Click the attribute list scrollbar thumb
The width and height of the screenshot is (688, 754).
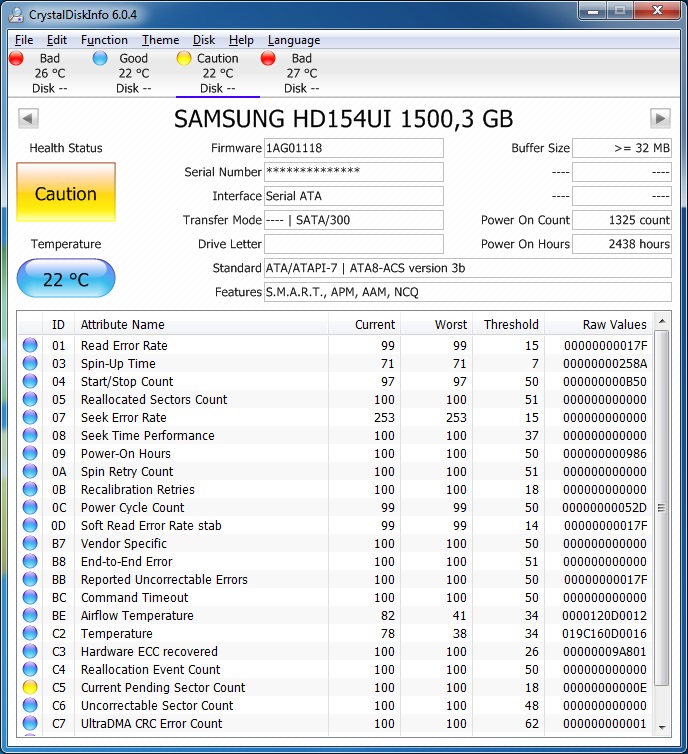(x=662, y=507)
